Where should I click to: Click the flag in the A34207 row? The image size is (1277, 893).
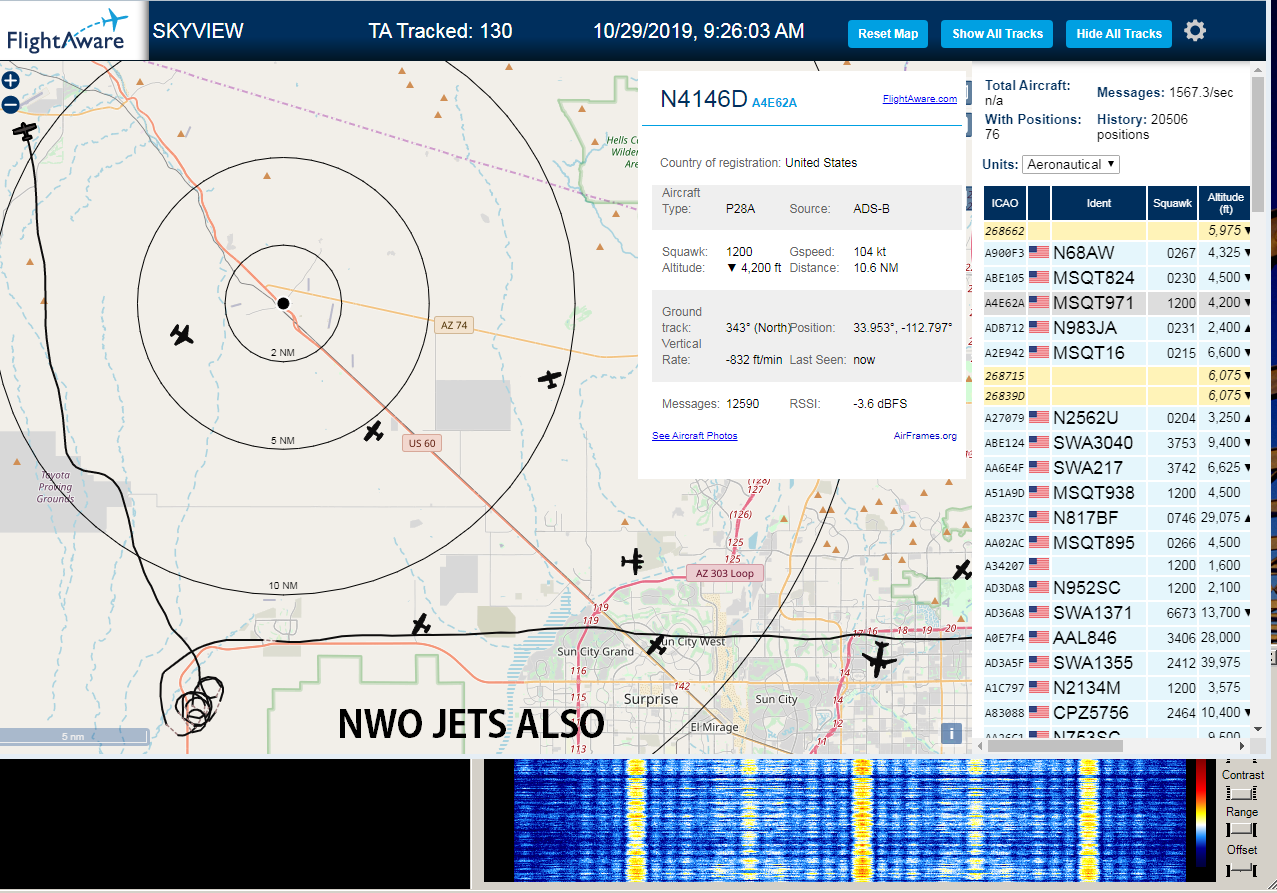pyautogui.click(x=1039, y=565)
